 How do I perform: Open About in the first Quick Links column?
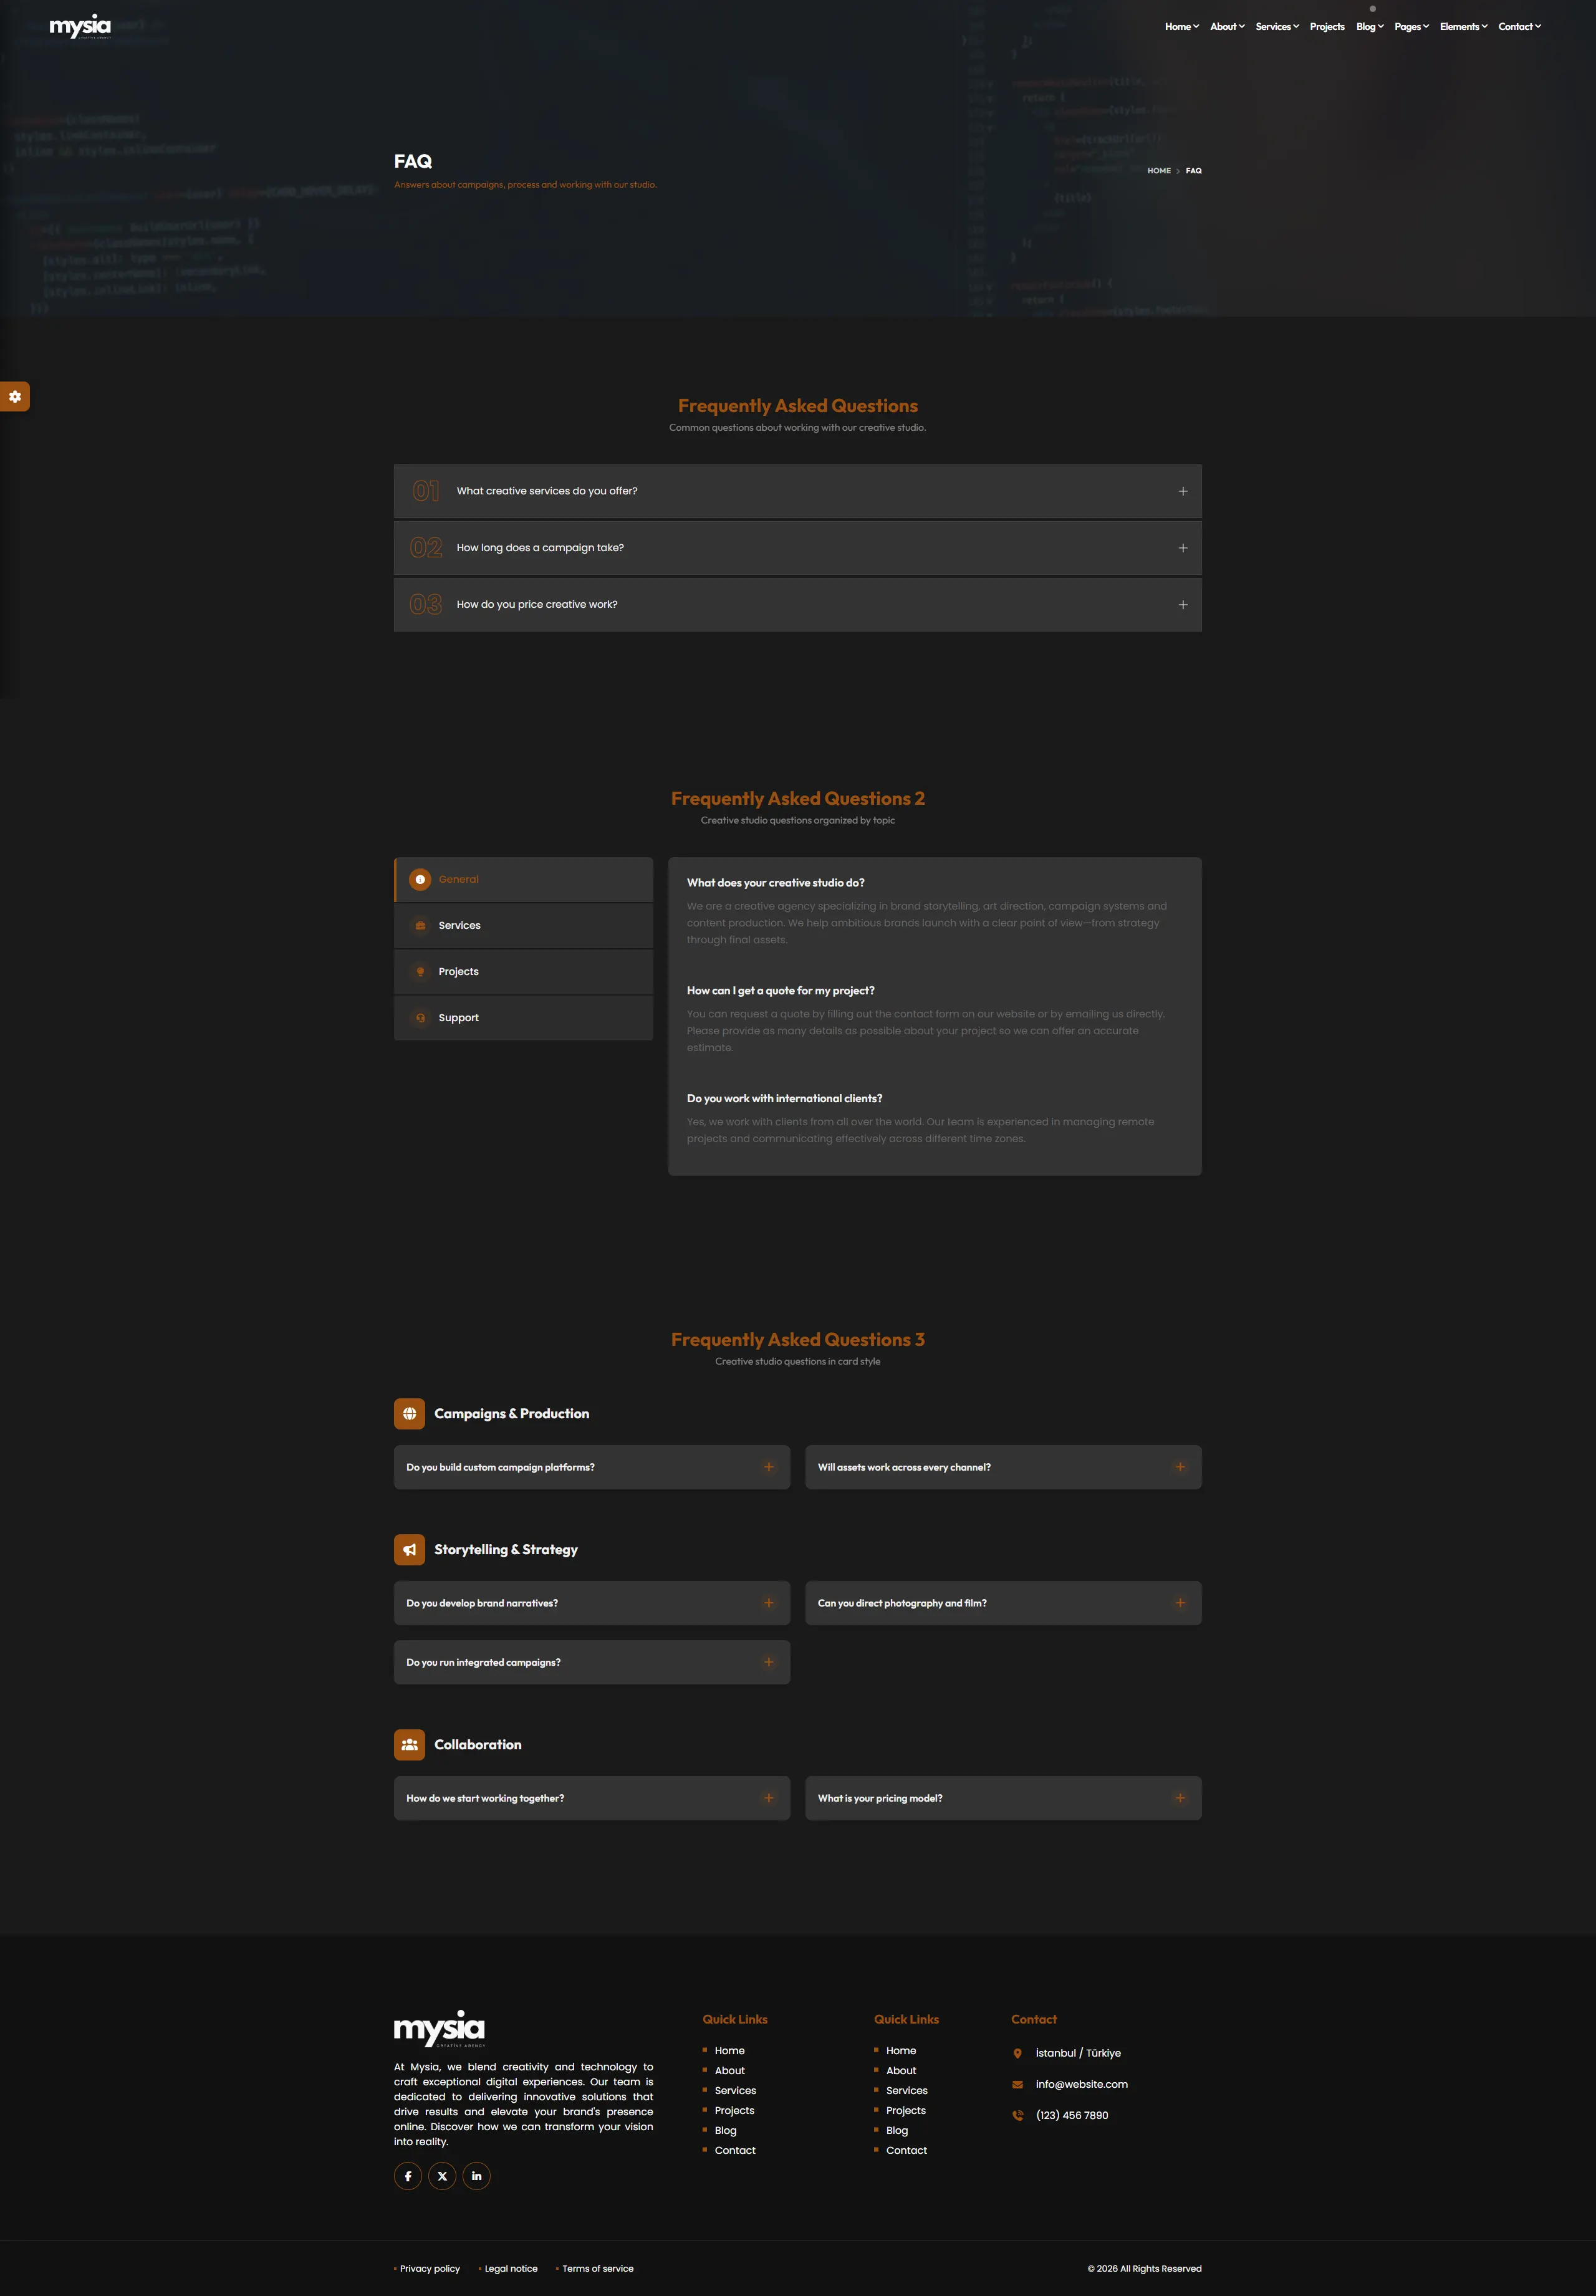730,2071
